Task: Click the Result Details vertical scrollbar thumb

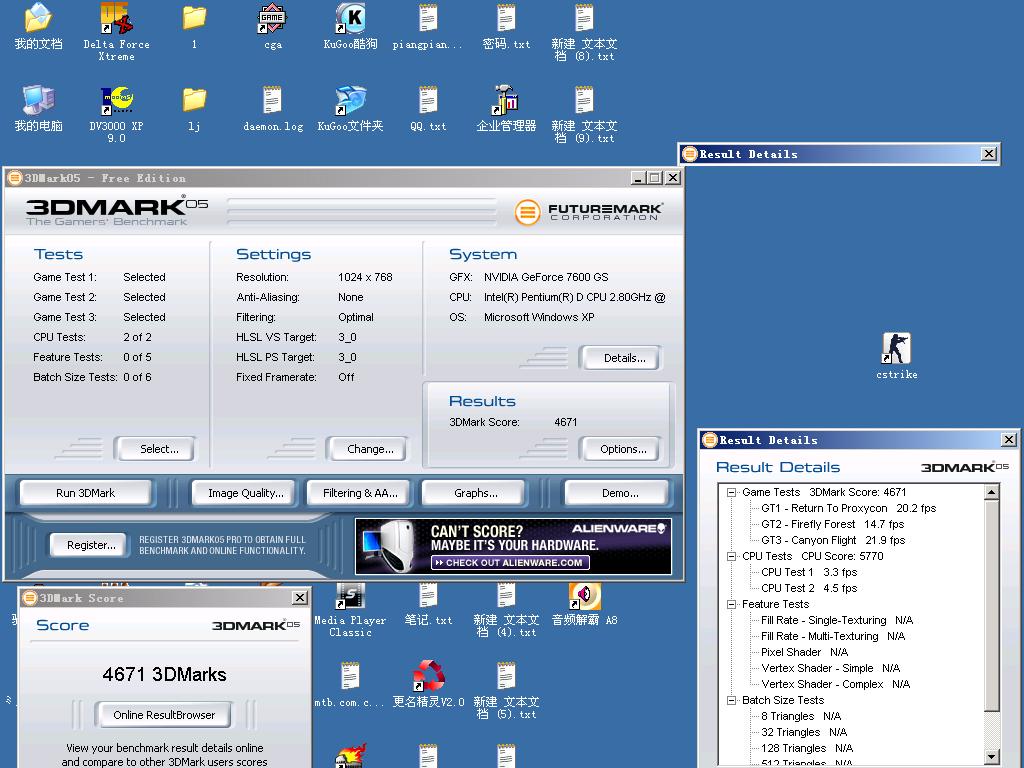Action: pyautogui.click(x=991, y=606)
